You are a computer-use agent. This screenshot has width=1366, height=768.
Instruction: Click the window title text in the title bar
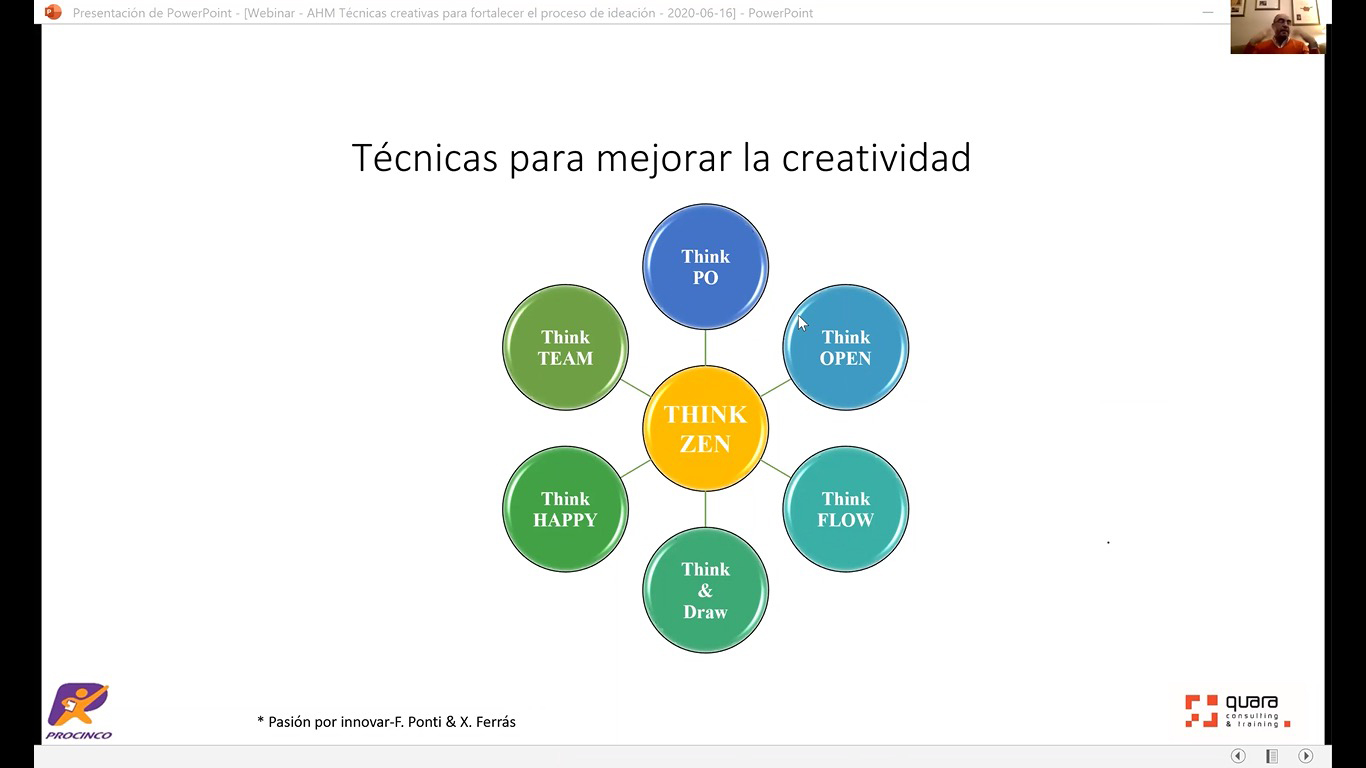tap(442, 13)
